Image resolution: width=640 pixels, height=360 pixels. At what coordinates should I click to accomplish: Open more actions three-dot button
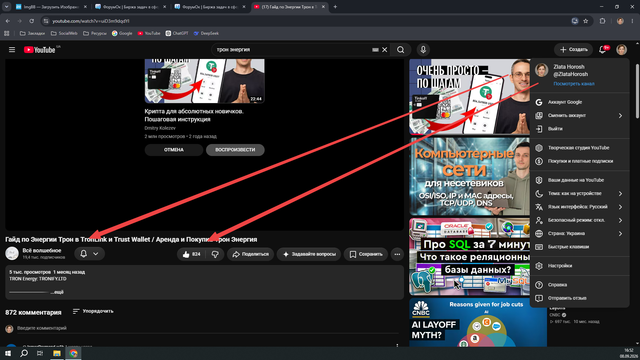point(397,254)
